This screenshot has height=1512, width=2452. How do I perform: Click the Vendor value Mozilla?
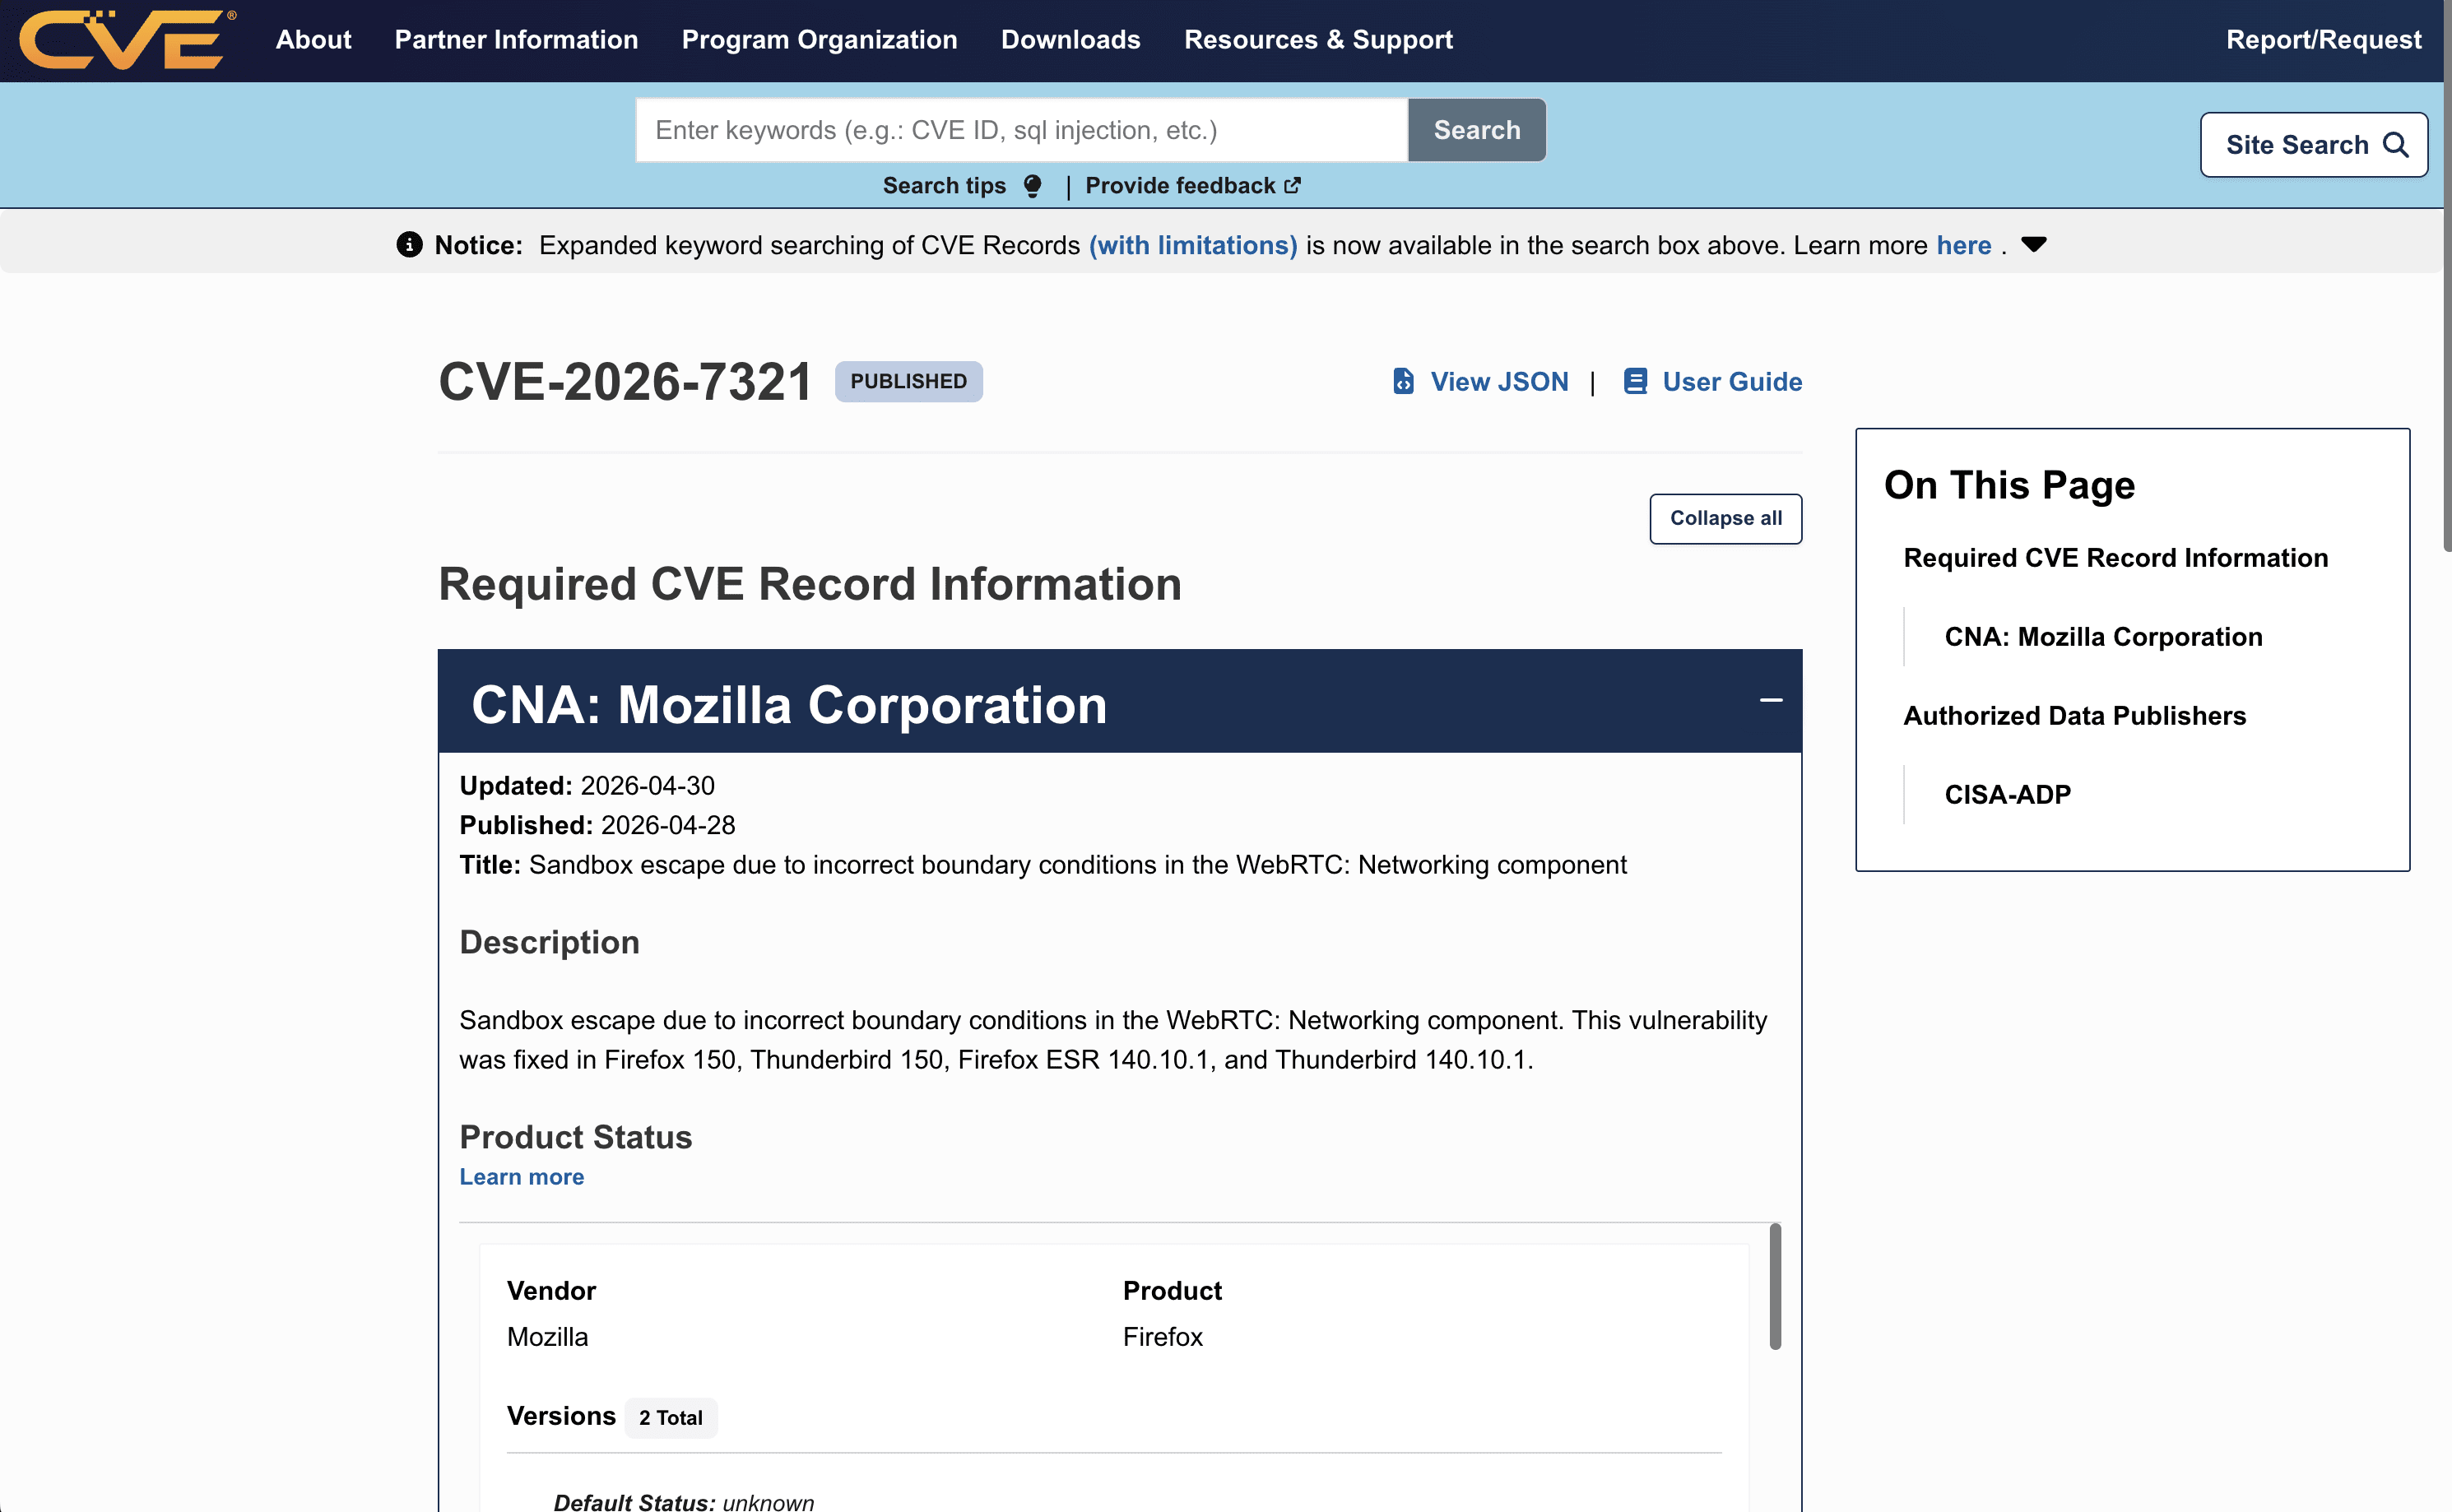[x=547, y=1337]
